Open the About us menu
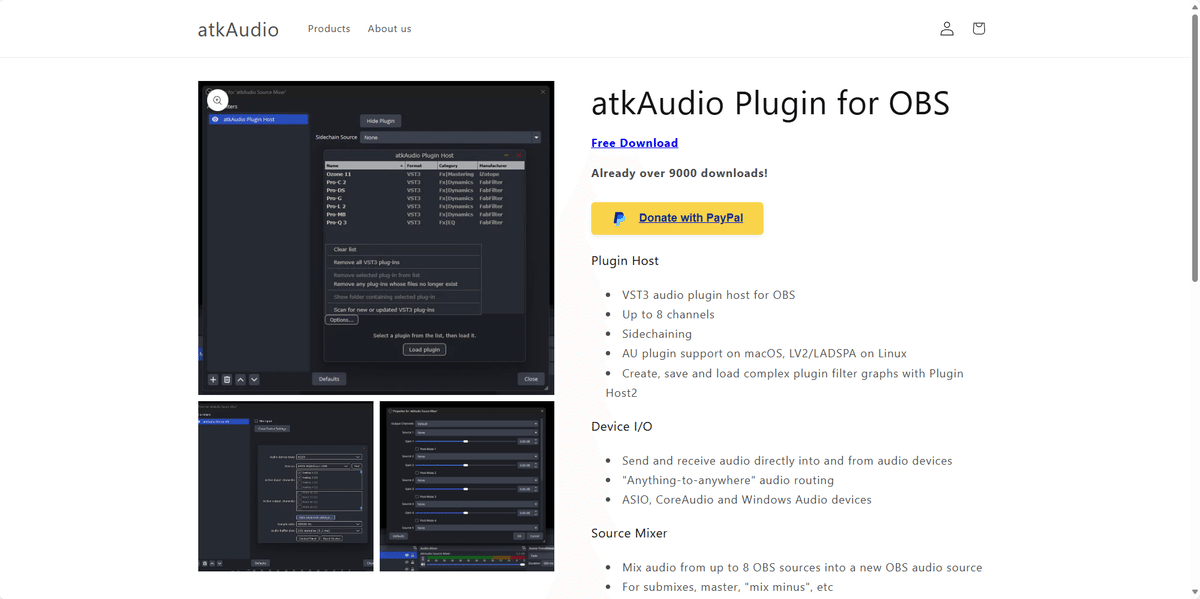Viewport: 1200px width, 599px height. coord(389,28)
